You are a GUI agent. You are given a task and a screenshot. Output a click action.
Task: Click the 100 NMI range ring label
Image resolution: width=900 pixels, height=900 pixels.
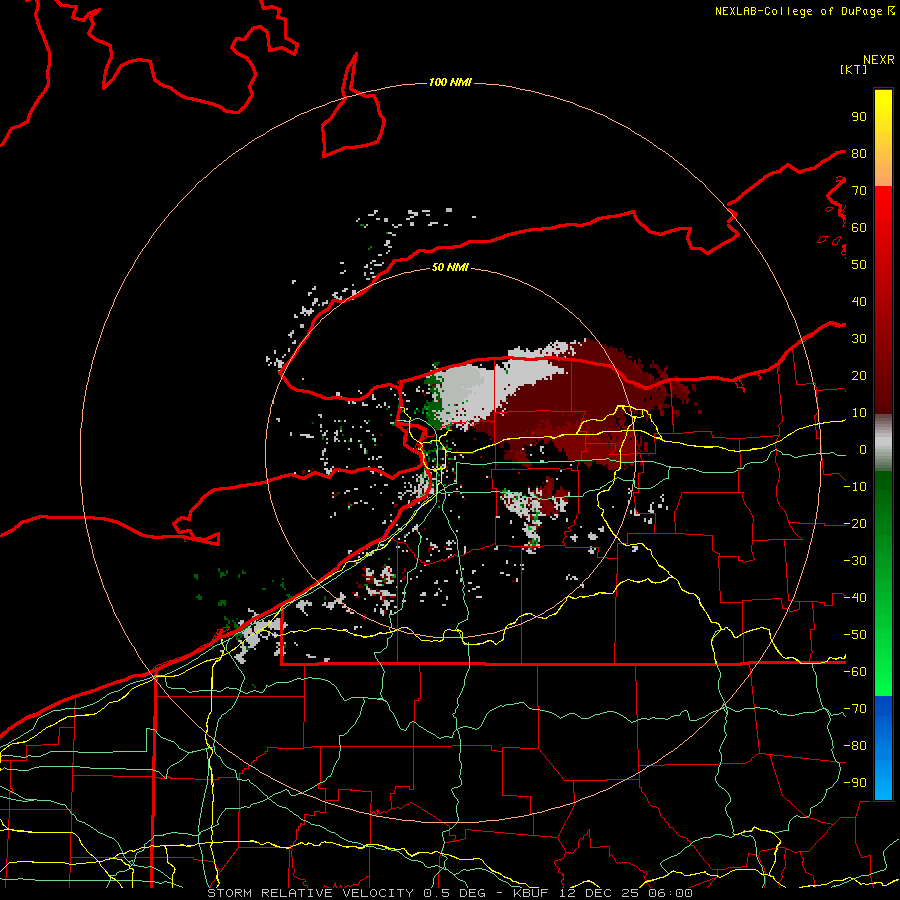click(450, 83)
